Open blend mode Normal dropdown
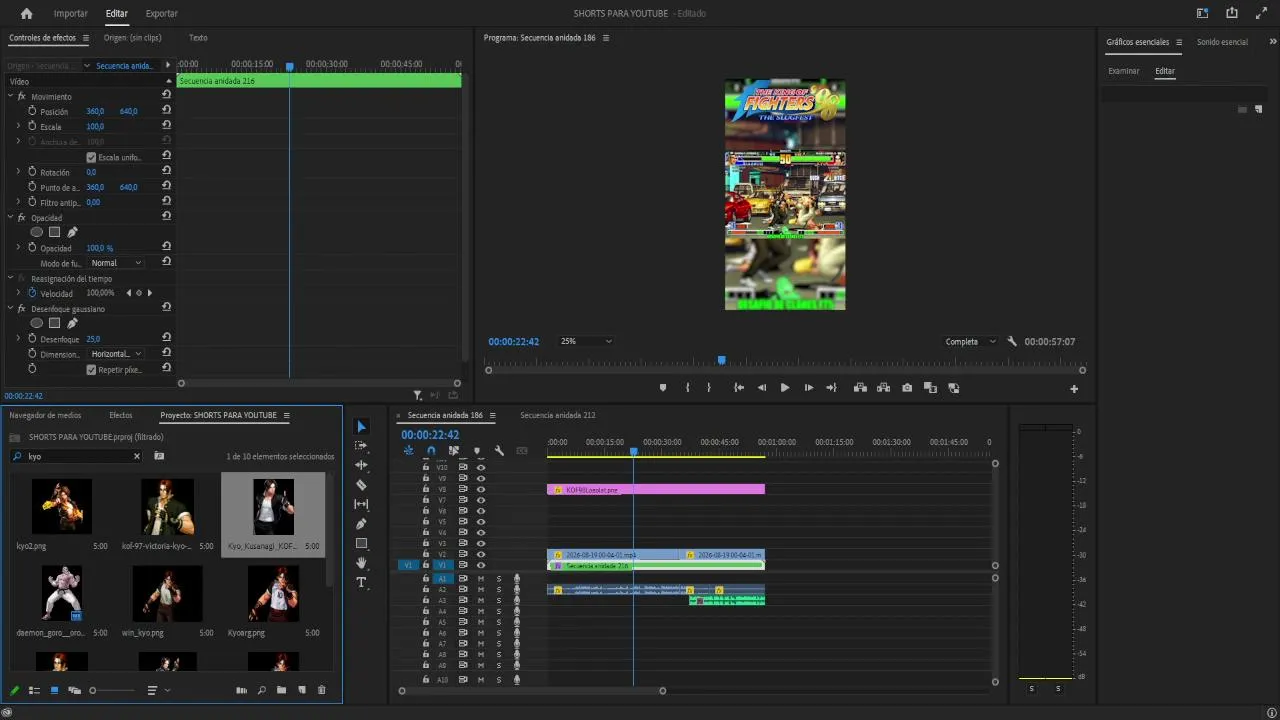This screenshot has width=1280, height=720. [x=116, y=263]
